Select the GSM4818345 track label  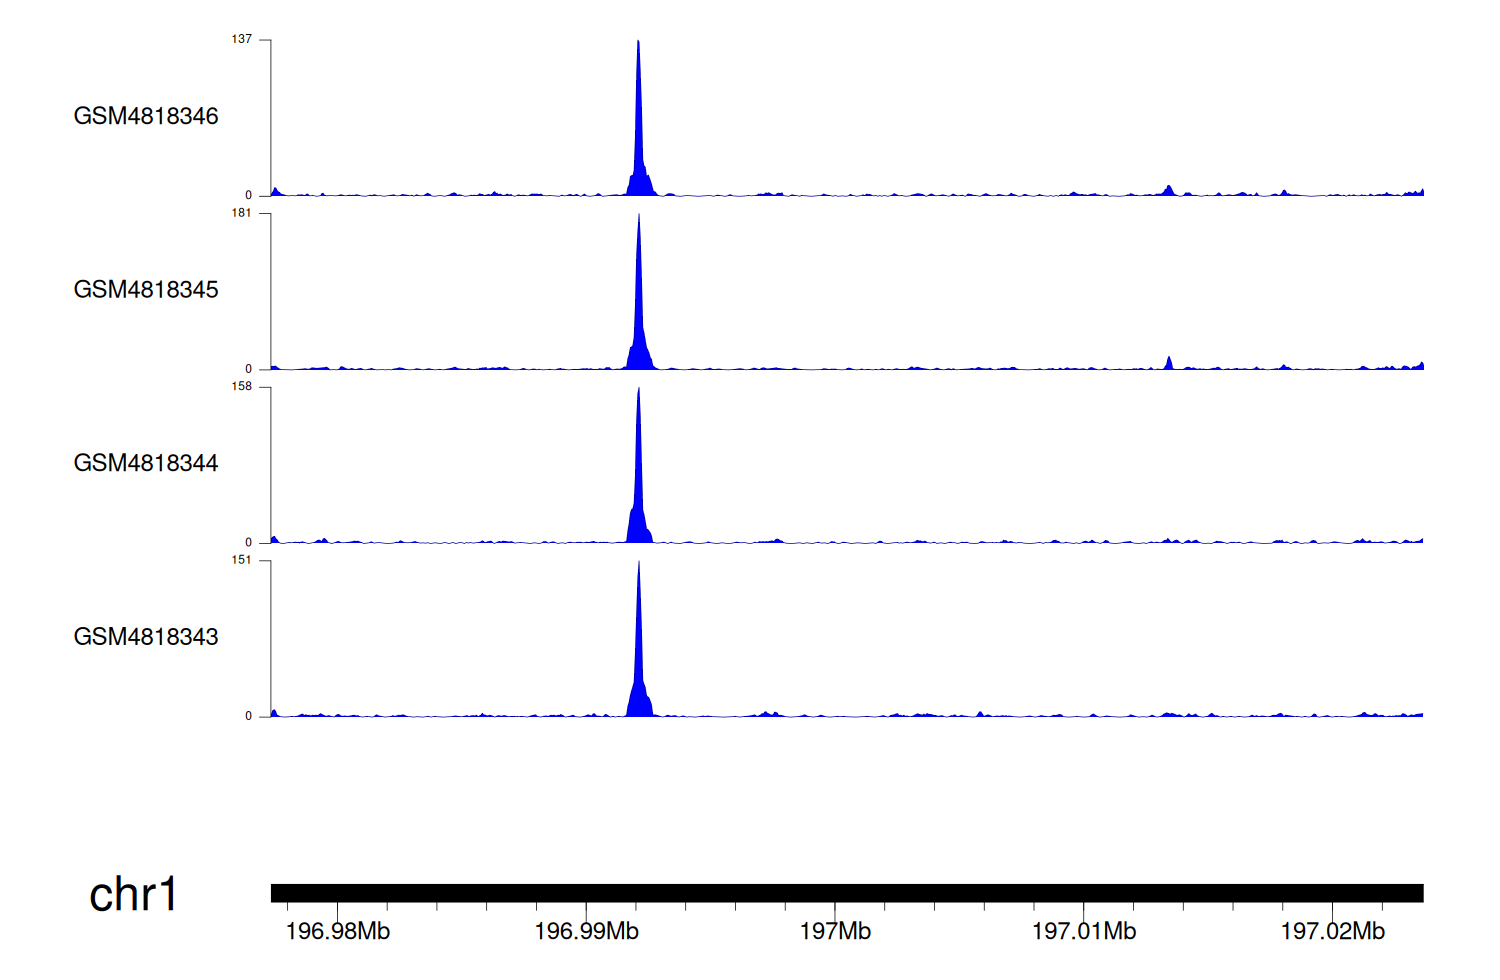coord(146,290)
